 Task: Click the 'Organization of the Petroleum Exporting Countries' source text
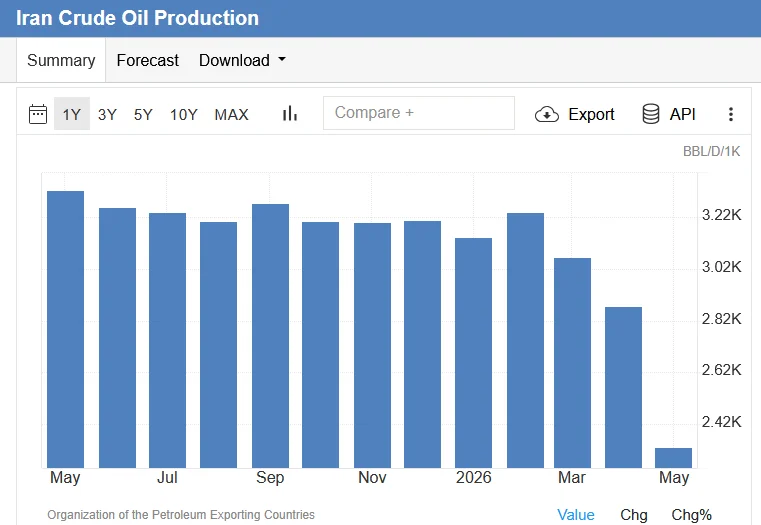(181, 514)
